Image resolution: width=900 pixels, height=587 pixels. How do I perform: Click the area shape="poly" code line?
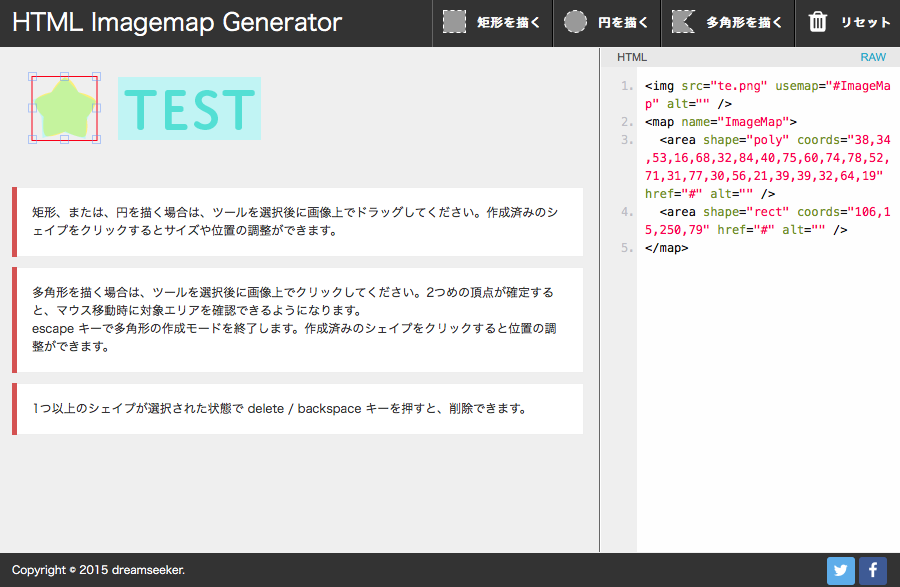point(767,166)
